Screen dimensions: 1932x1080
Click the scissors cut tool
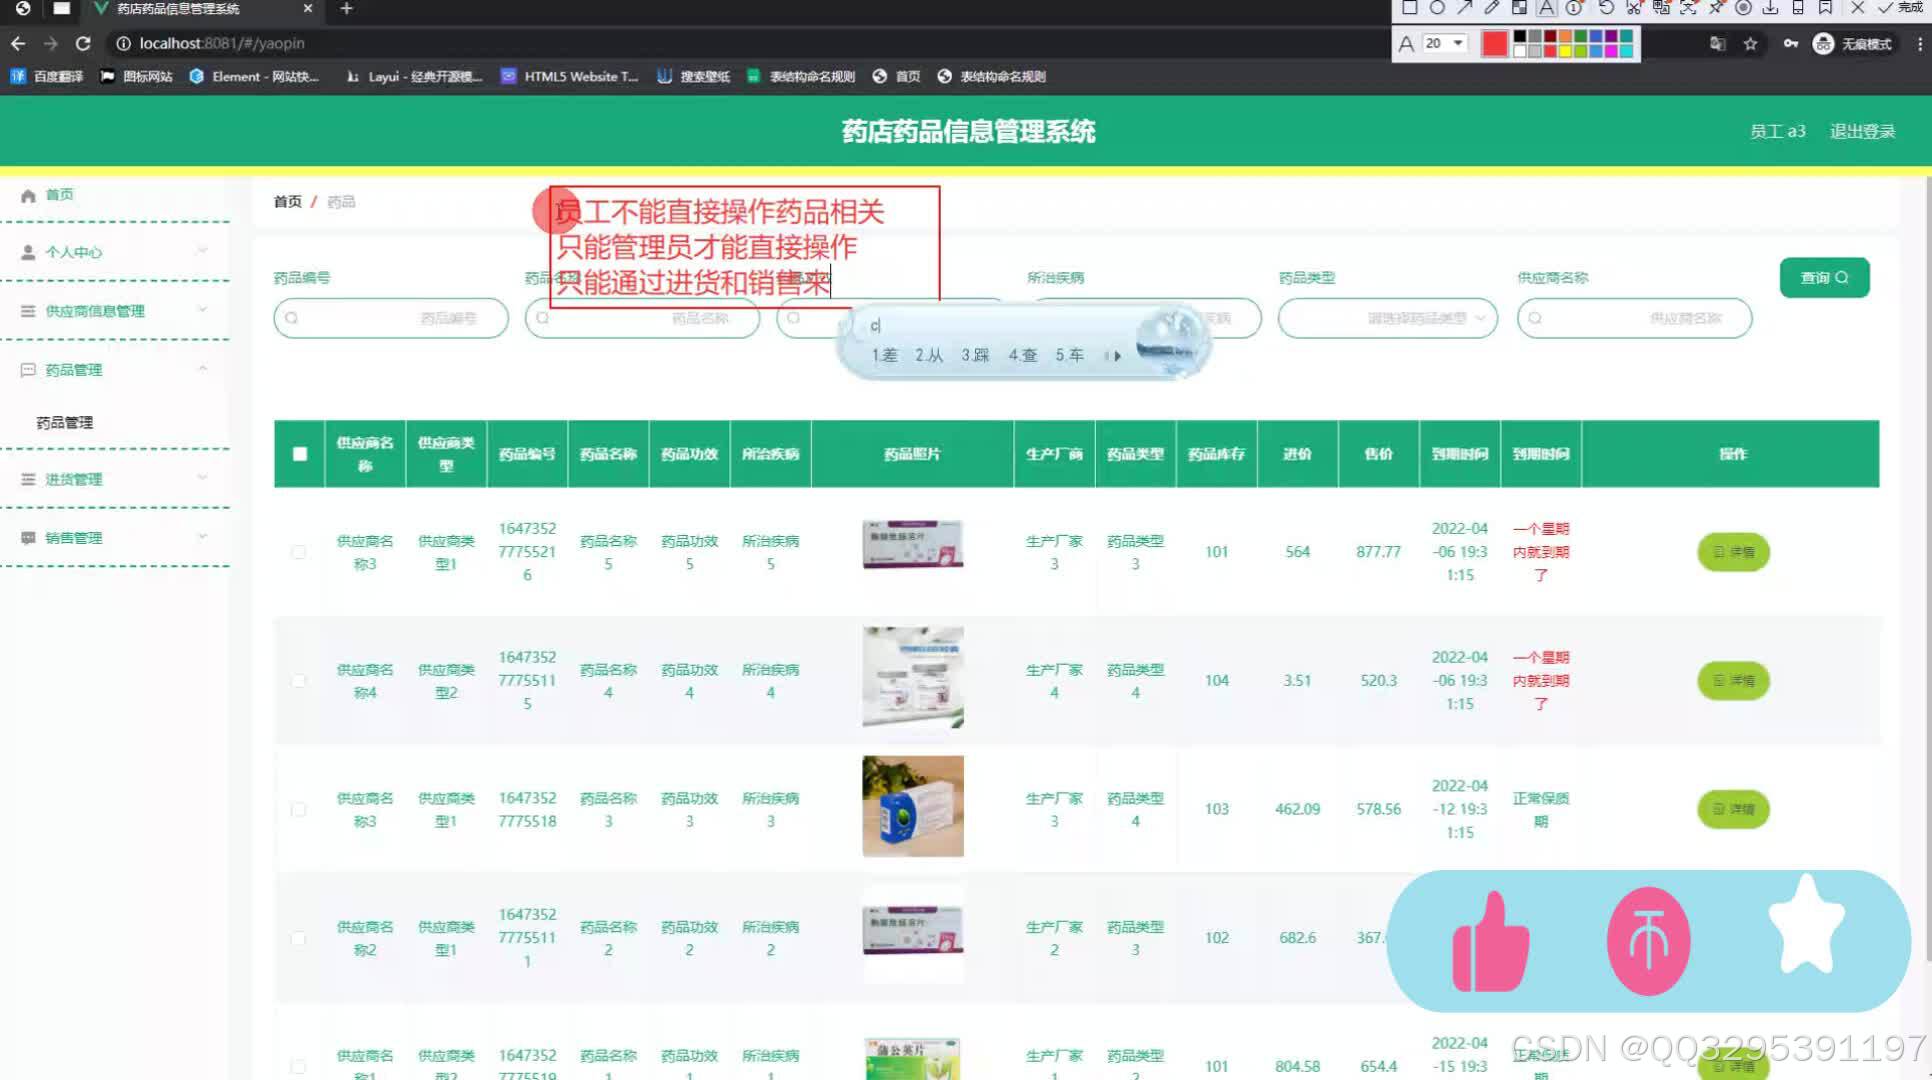tap(1634, 7)
